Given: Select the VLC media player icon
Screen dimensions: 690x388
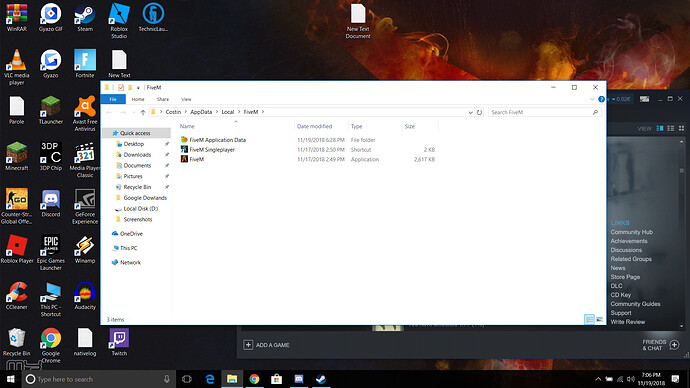Looking at the screenshot, I should (x=17, y=67).
